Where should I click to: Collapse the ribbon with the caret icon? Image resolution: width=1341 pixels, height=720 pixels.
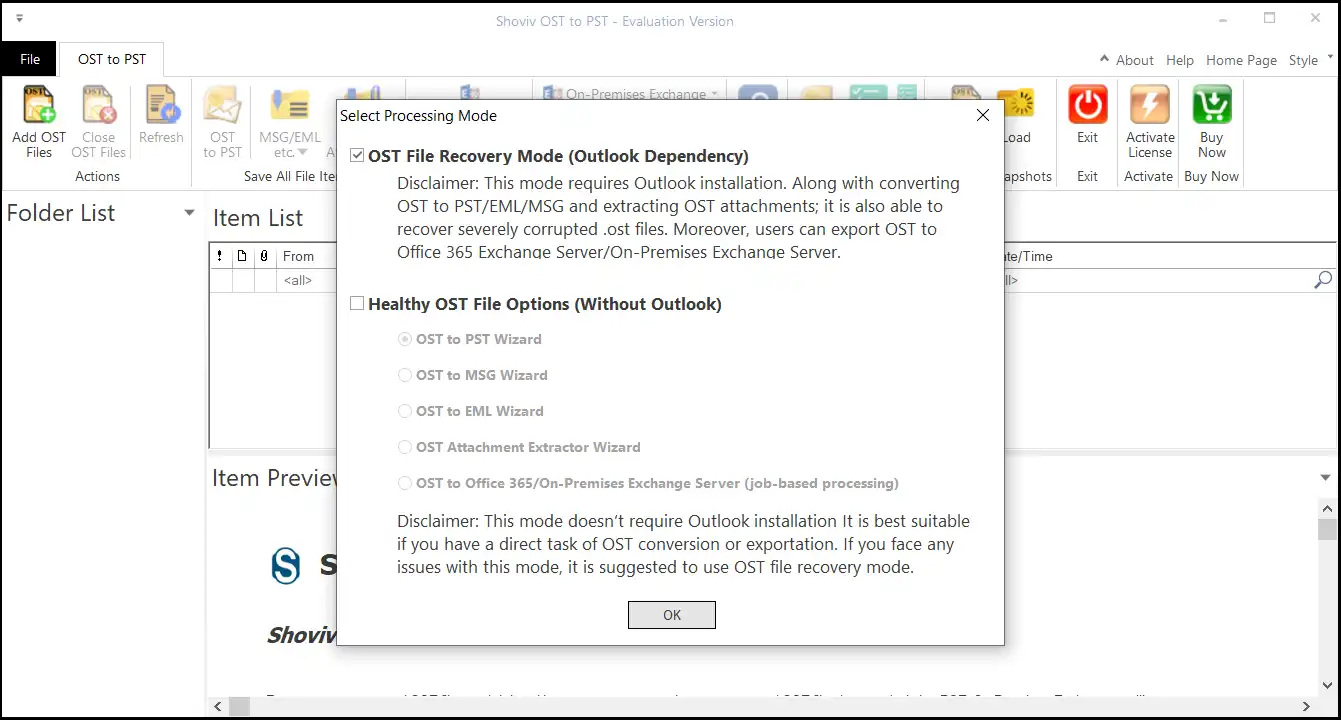[1104, 59]
